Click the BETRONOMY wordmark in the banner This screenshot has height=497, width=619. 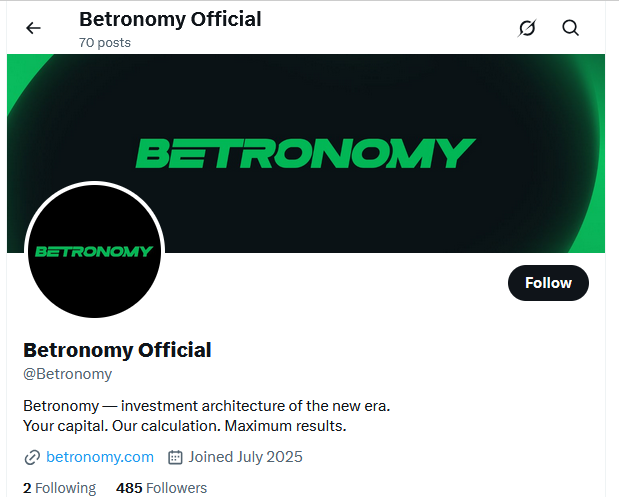pyautogui.click(x=305, y=153)
